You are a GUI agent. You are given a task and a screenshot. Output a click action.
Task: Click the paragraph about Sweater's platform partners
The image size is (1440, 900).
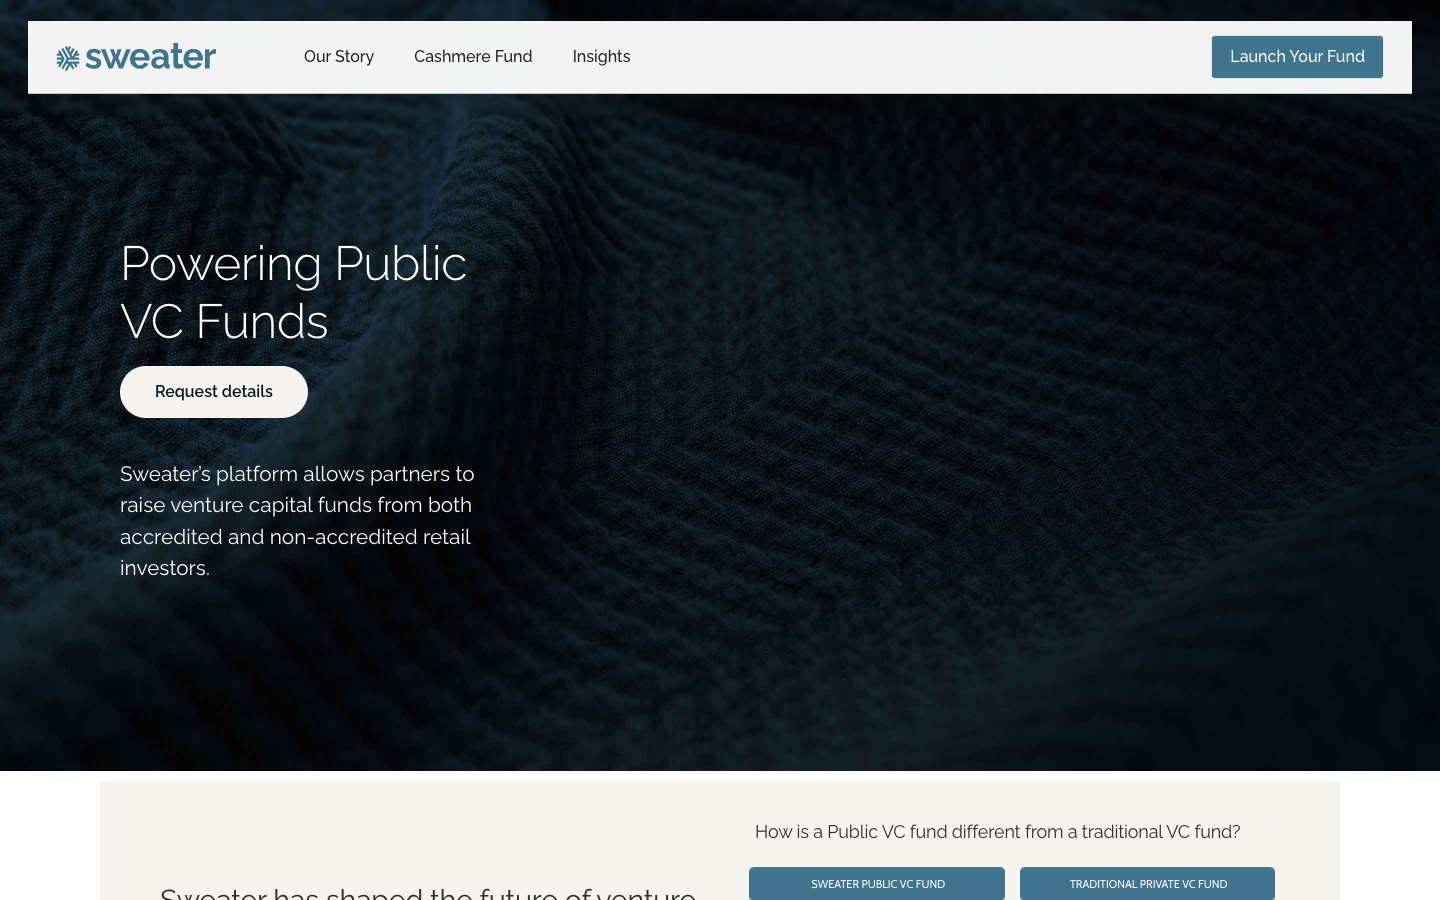click(297, 521)
